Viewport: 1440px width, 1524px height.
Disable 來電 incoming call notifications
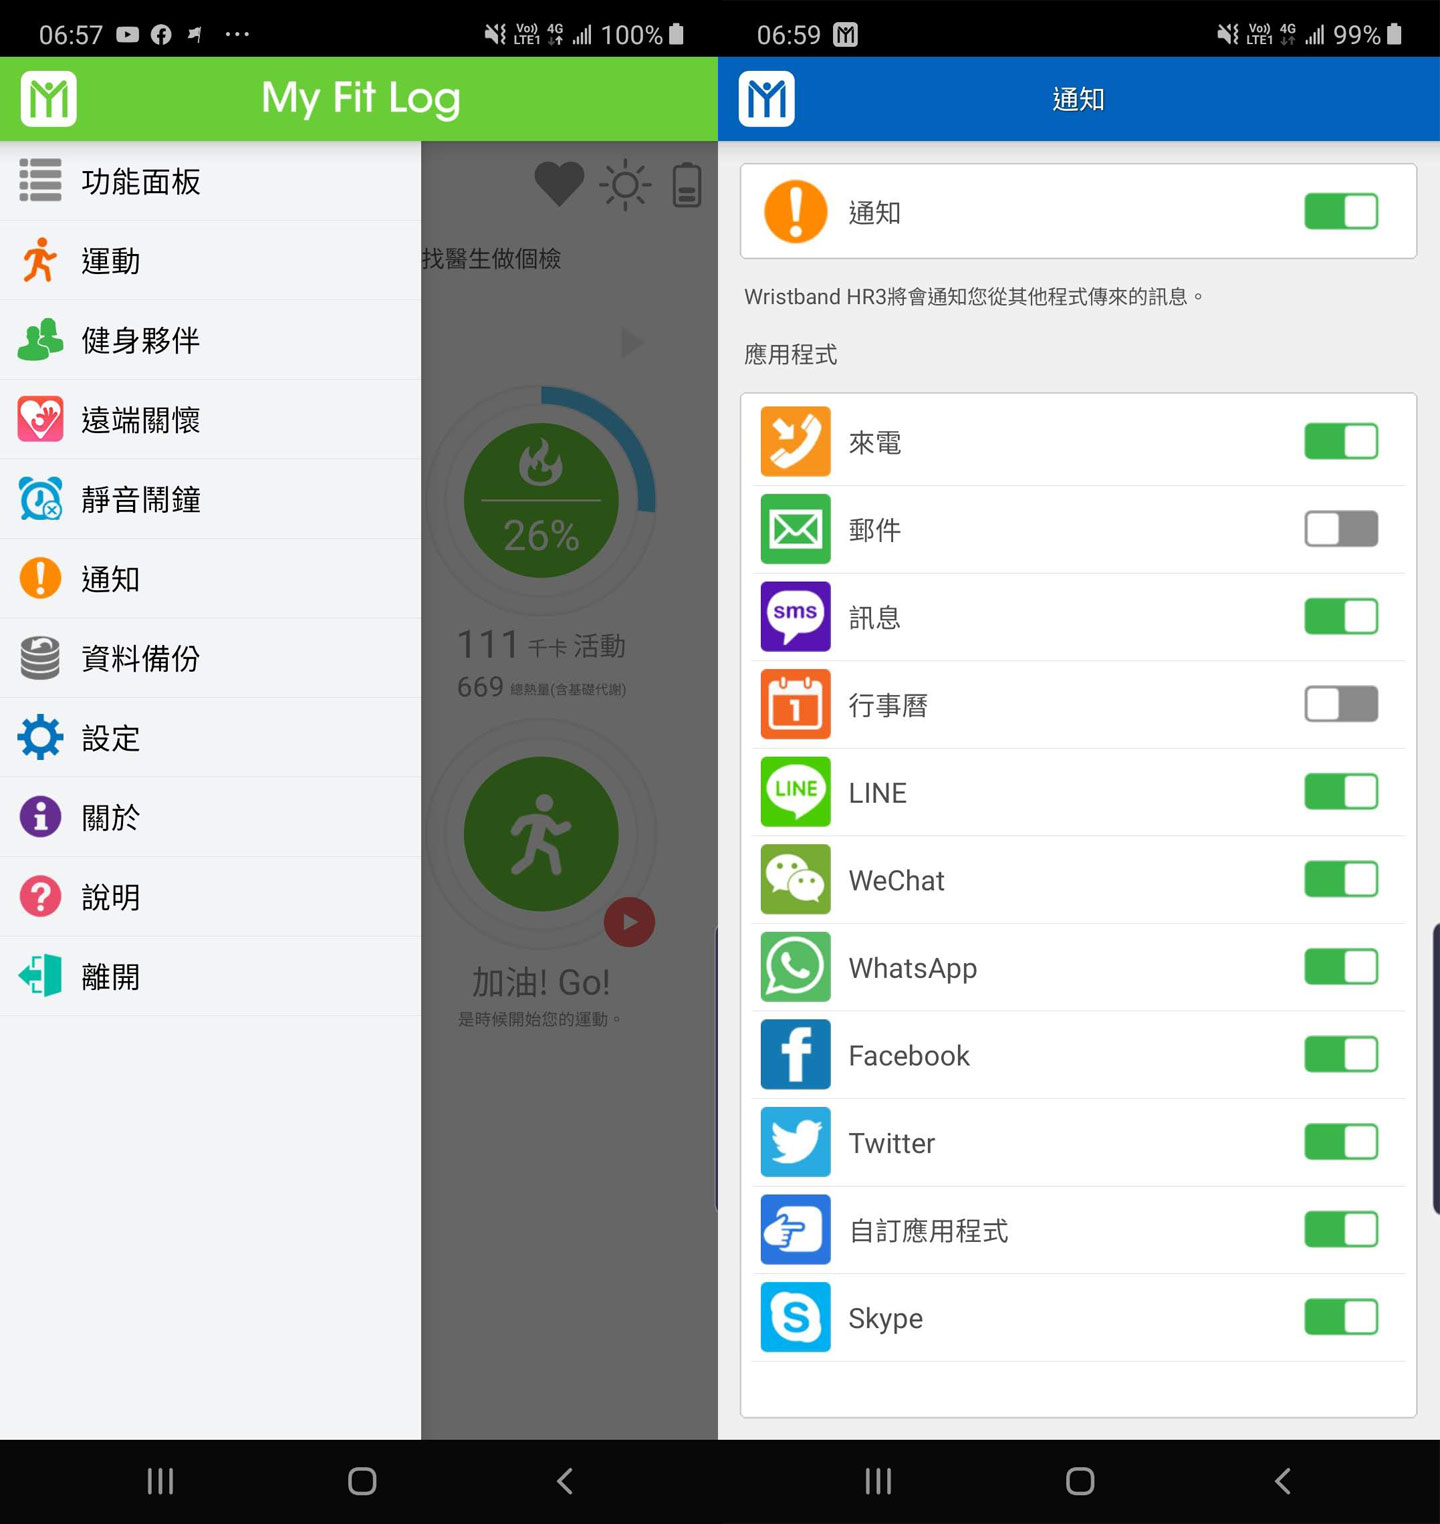(x=1341, y=442)
